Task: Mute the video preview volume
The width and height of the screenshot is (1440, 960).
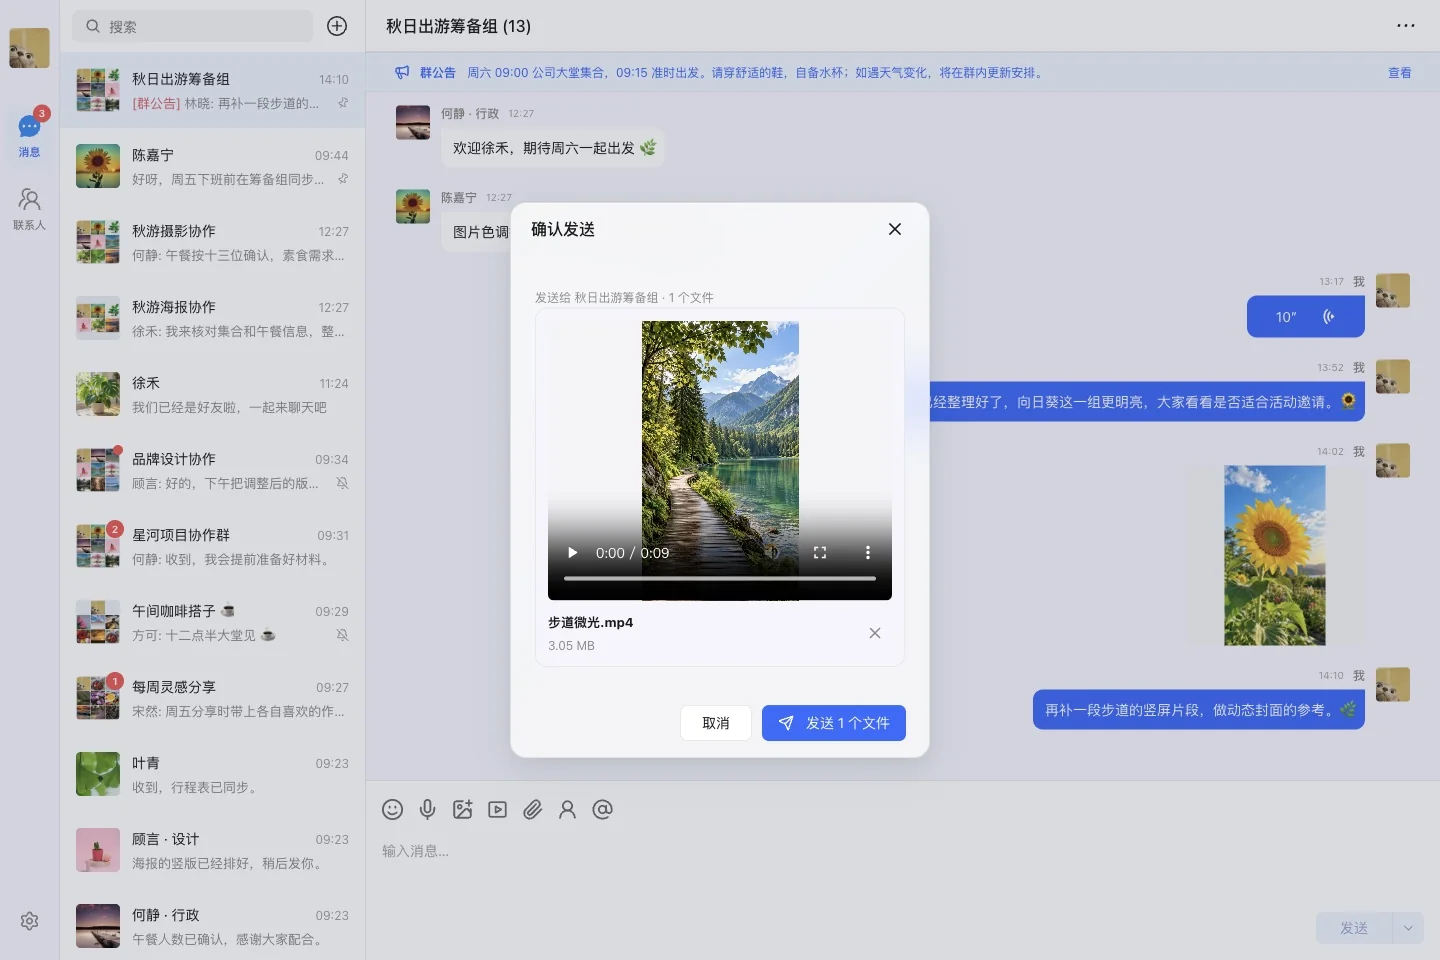Action: pos(772,553)
